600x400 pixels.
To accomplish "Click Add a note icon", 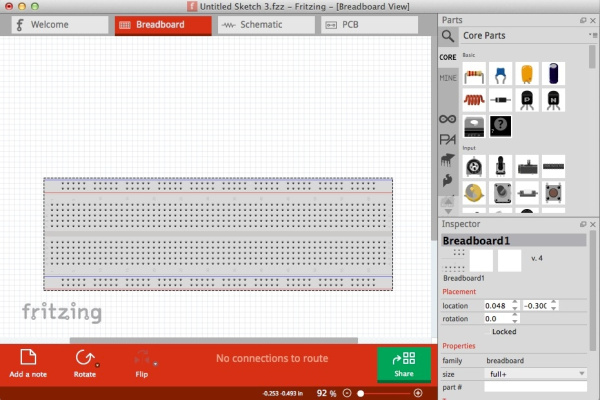I will [28, 364].
